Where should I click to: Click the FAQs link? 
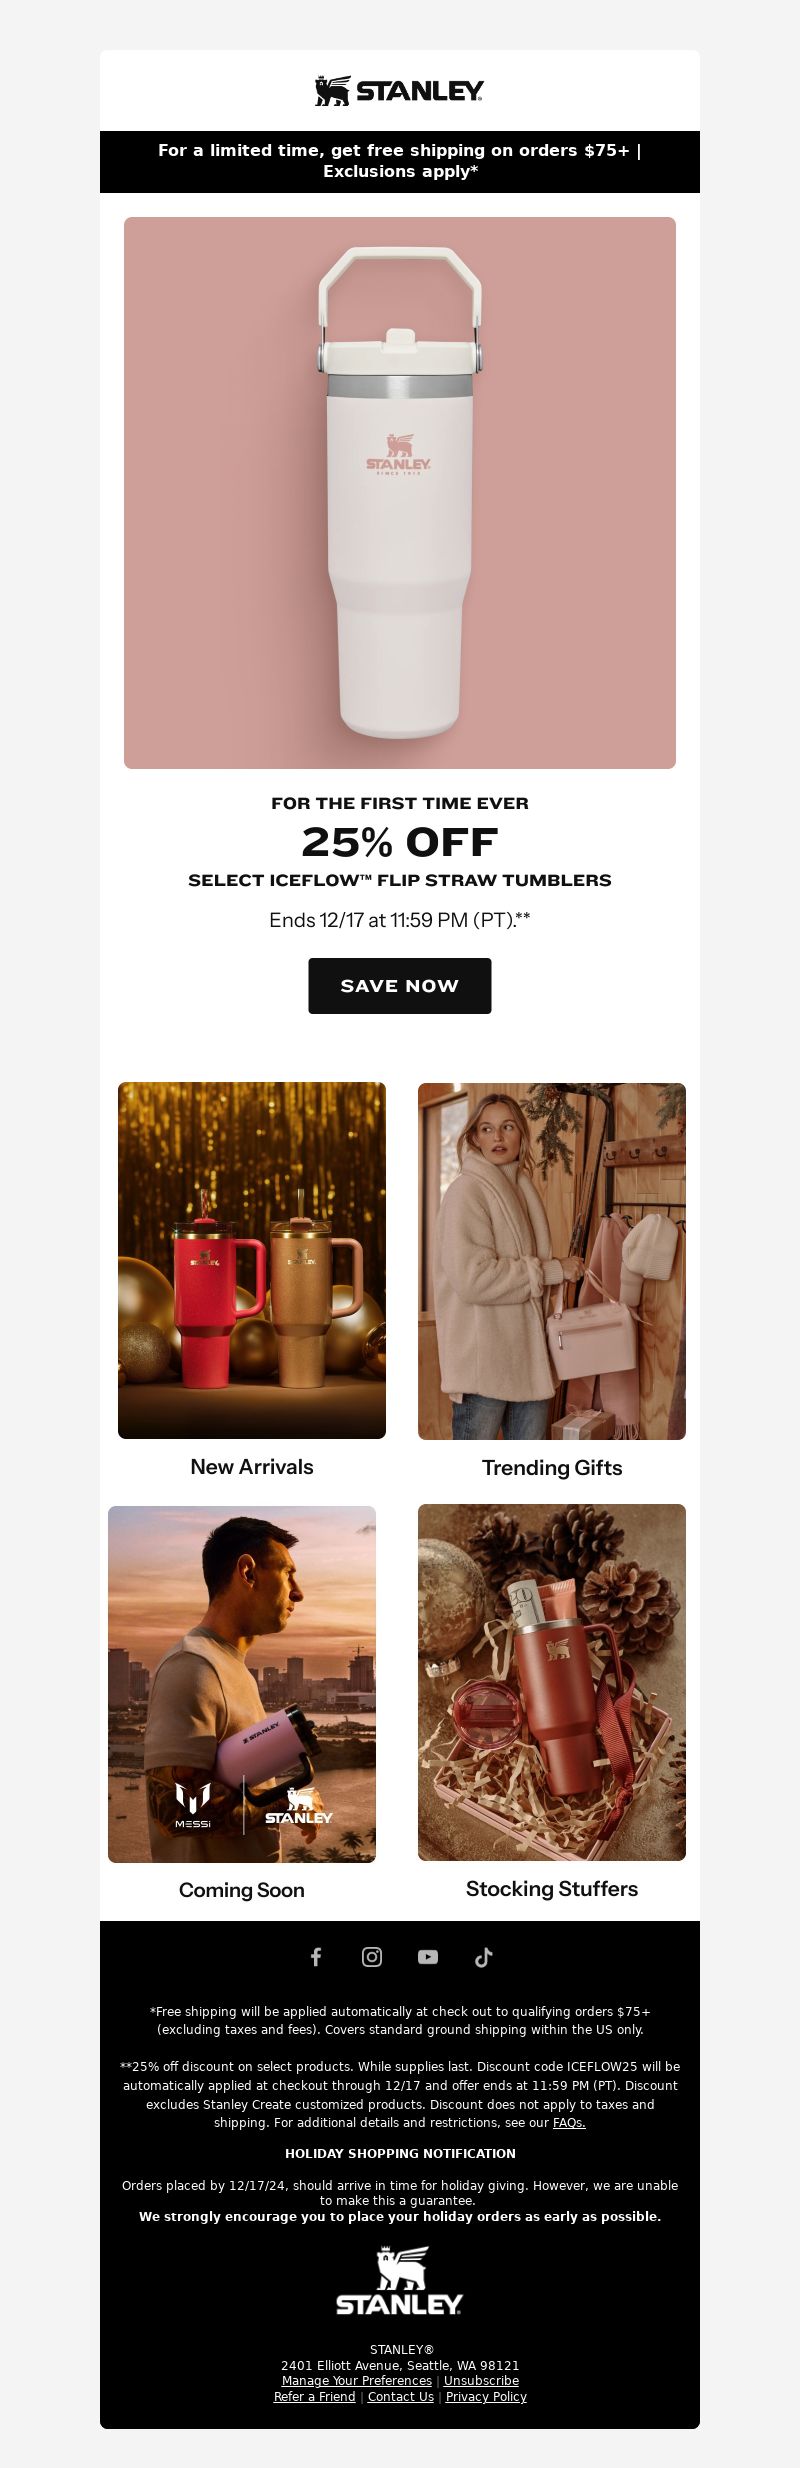pos(569,2122)
